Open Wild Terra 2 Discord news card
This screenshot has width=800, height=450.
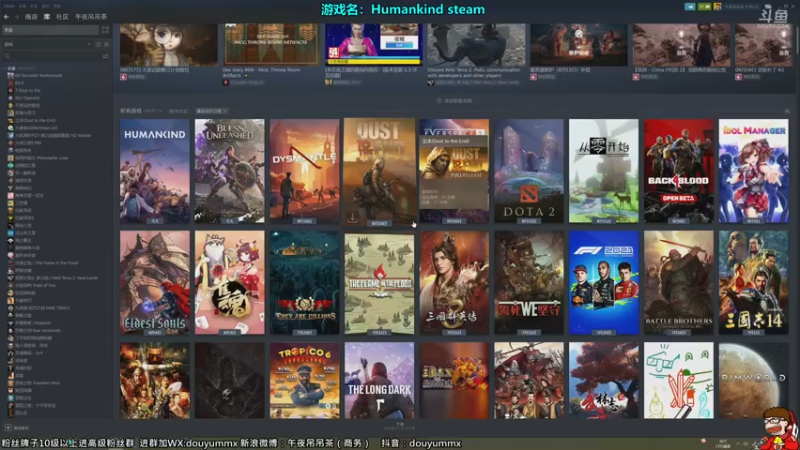tap(476, 52)
